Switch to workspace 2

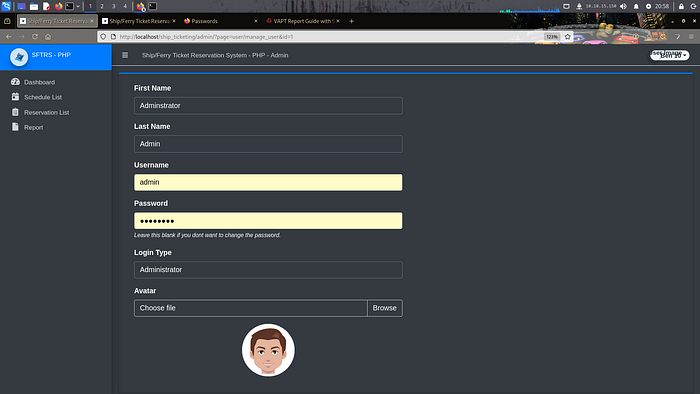pos(102,6)
